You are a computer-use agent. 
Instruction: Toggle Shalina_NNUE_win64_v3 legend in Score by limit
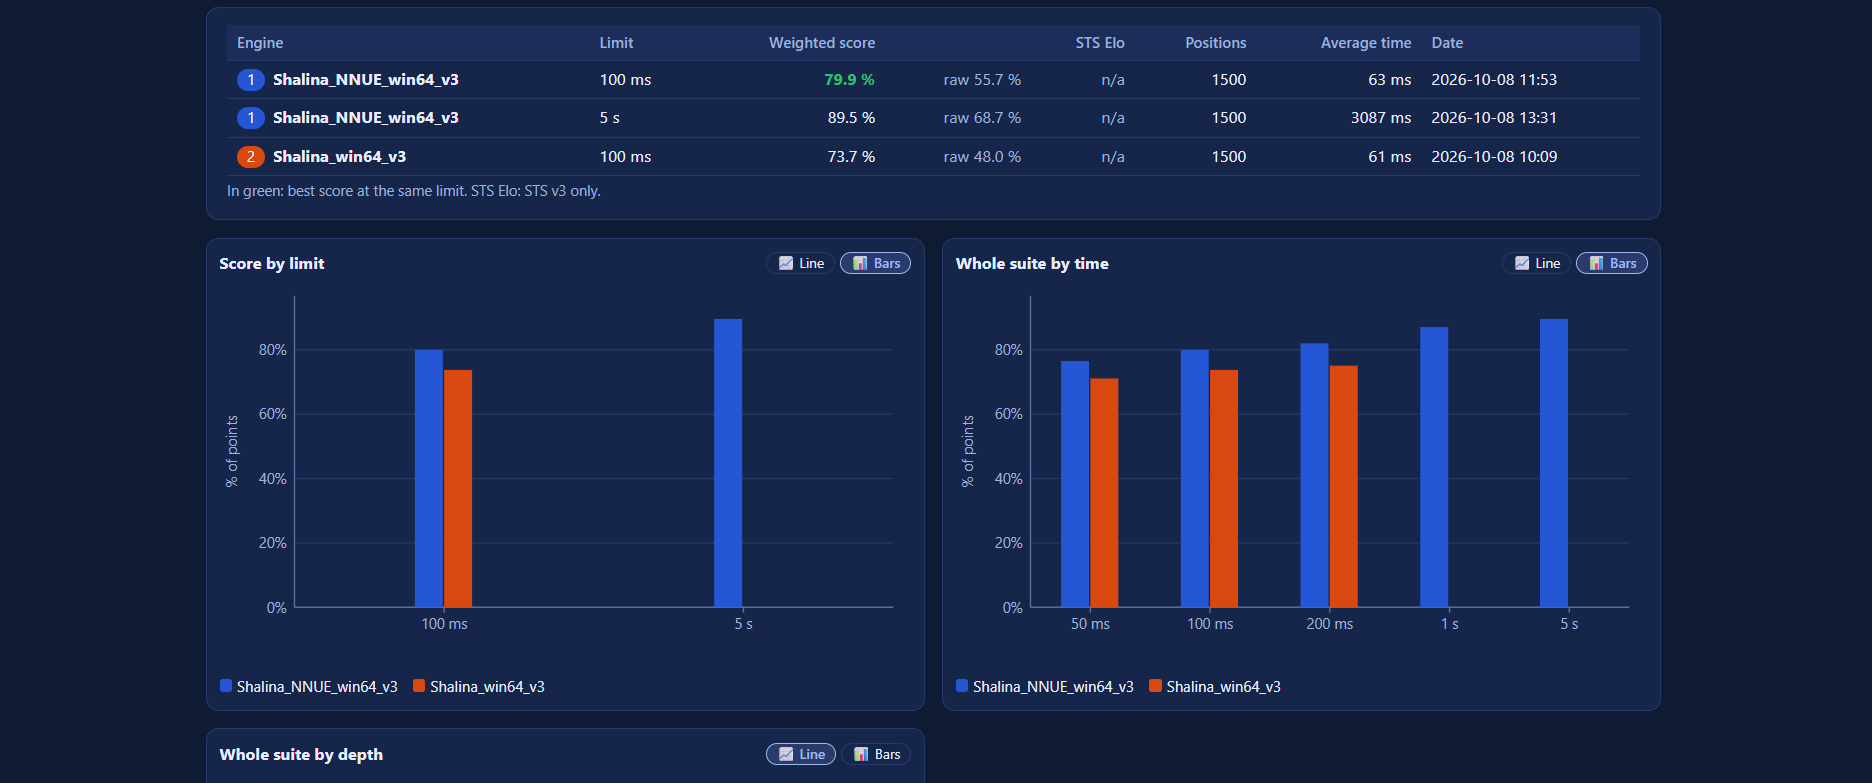click(x=309, y=686)
